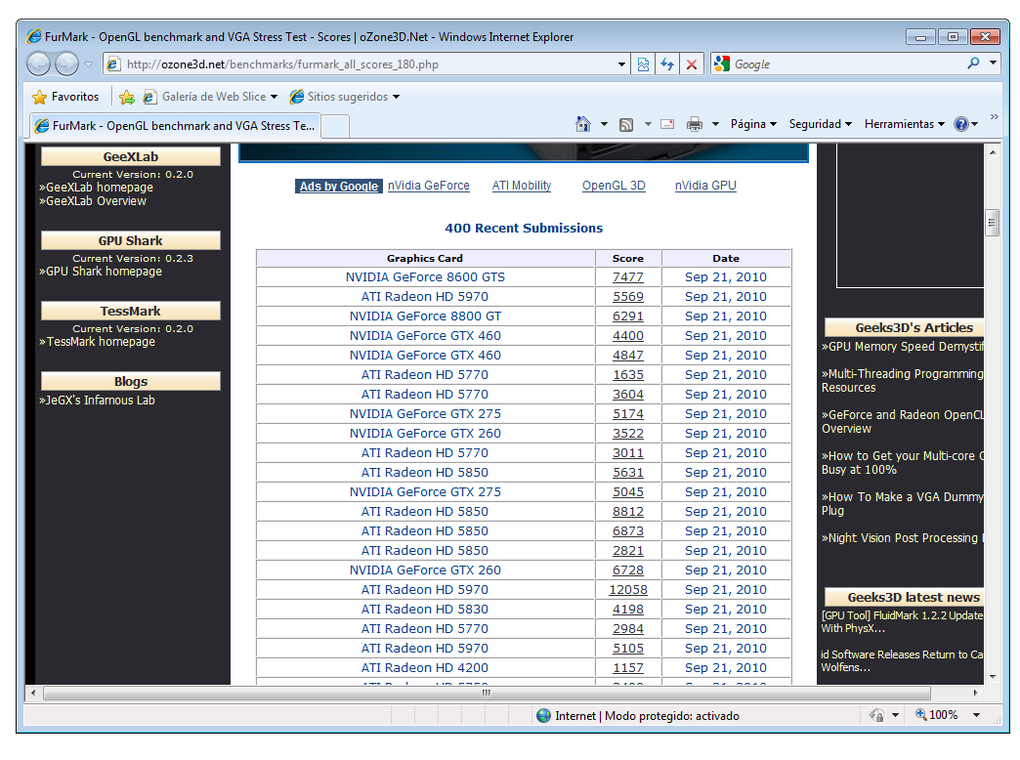Click the Refresh page icon
The height and width of the screenshot is (760, 1020).
(667, 64)
